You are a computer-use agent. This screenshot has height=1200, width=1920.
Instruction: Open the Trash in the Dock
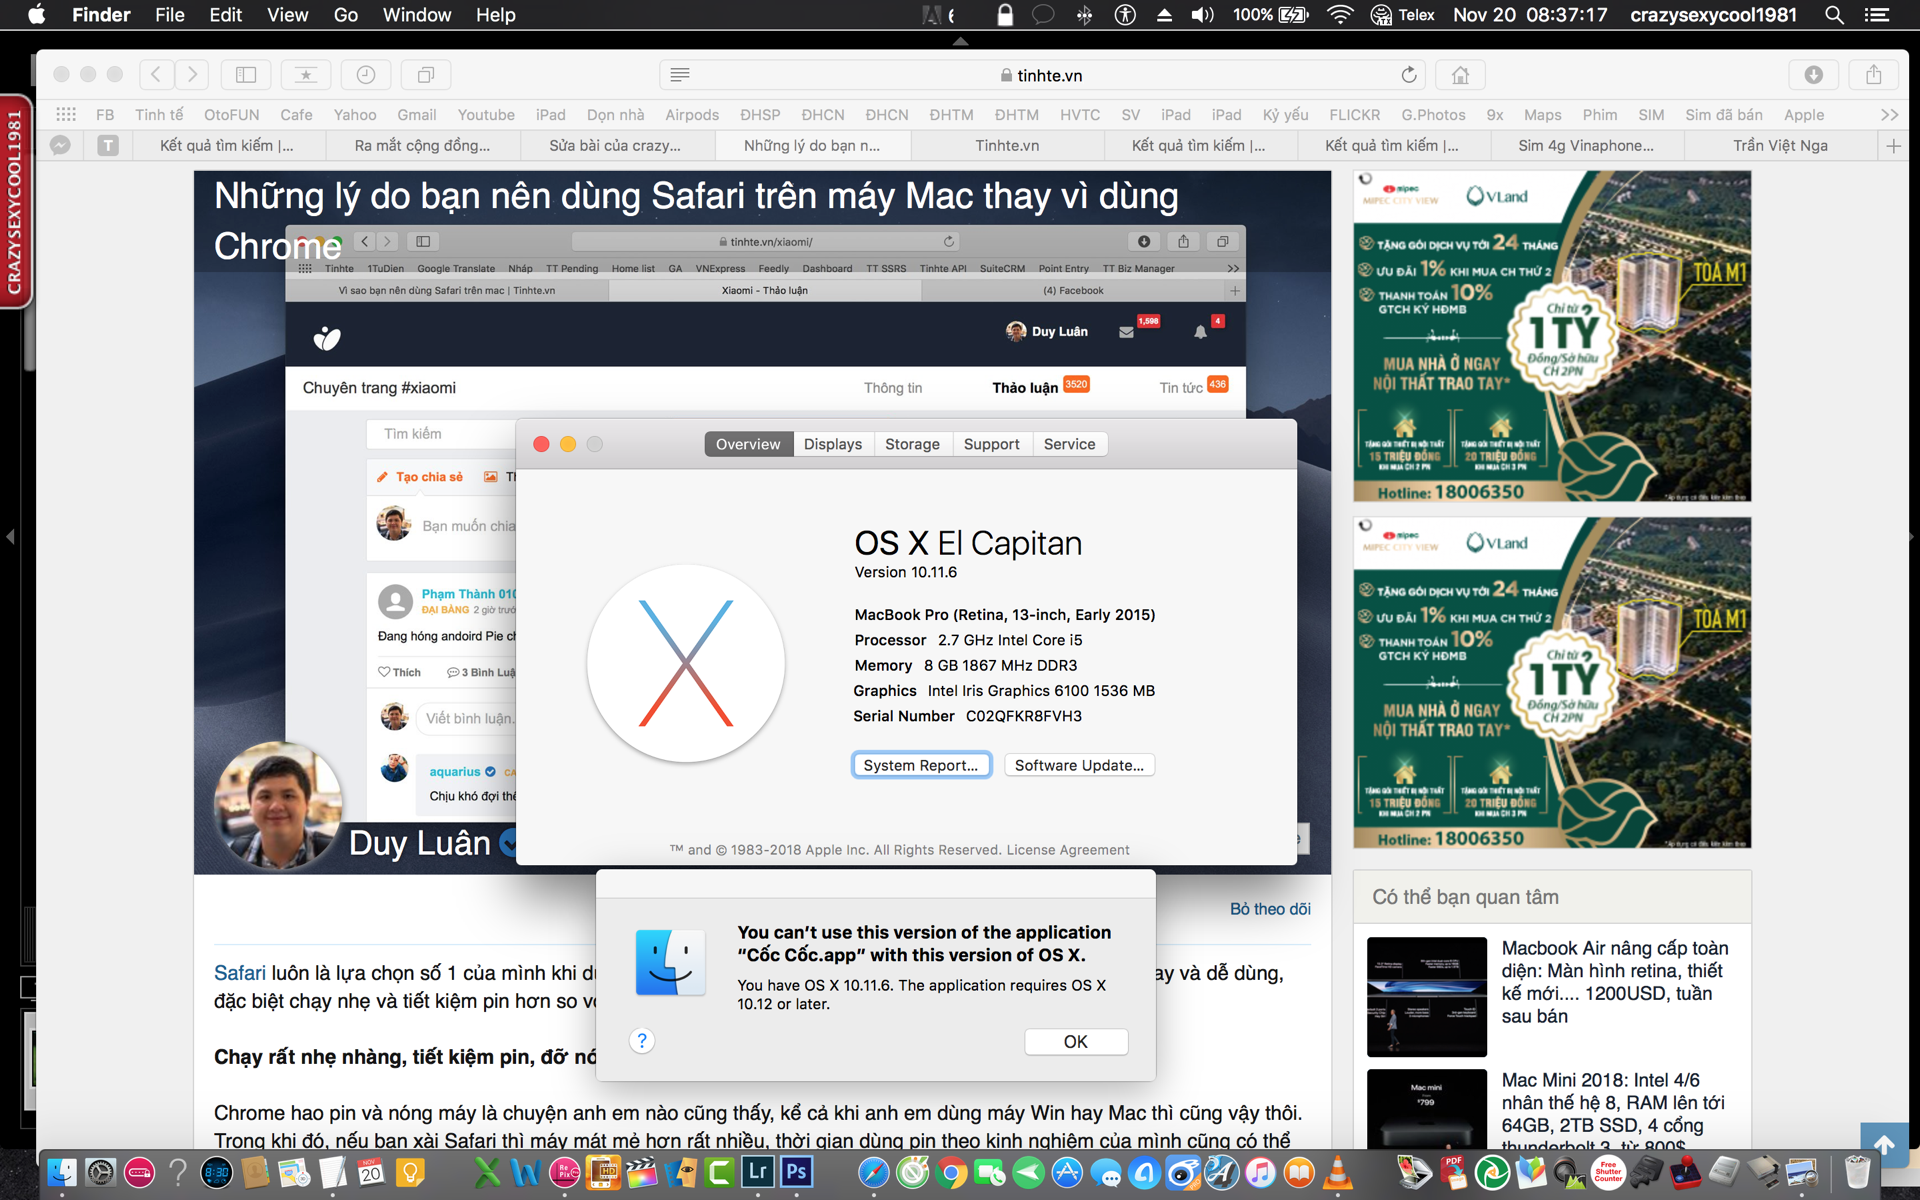point(1857,1172)
